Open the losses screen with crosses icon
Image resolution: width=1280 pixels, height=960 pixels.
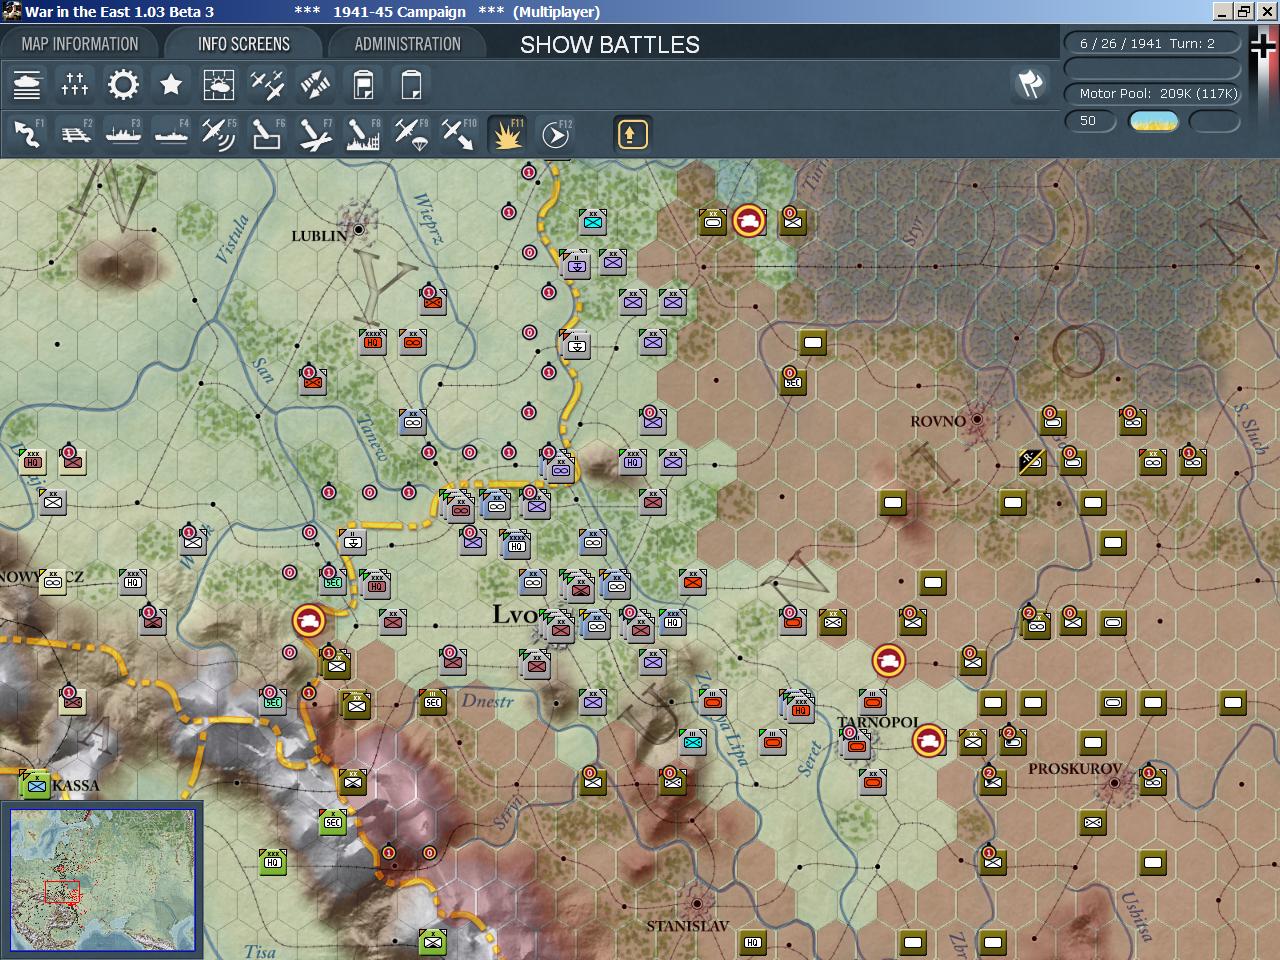tap(75, 85)
